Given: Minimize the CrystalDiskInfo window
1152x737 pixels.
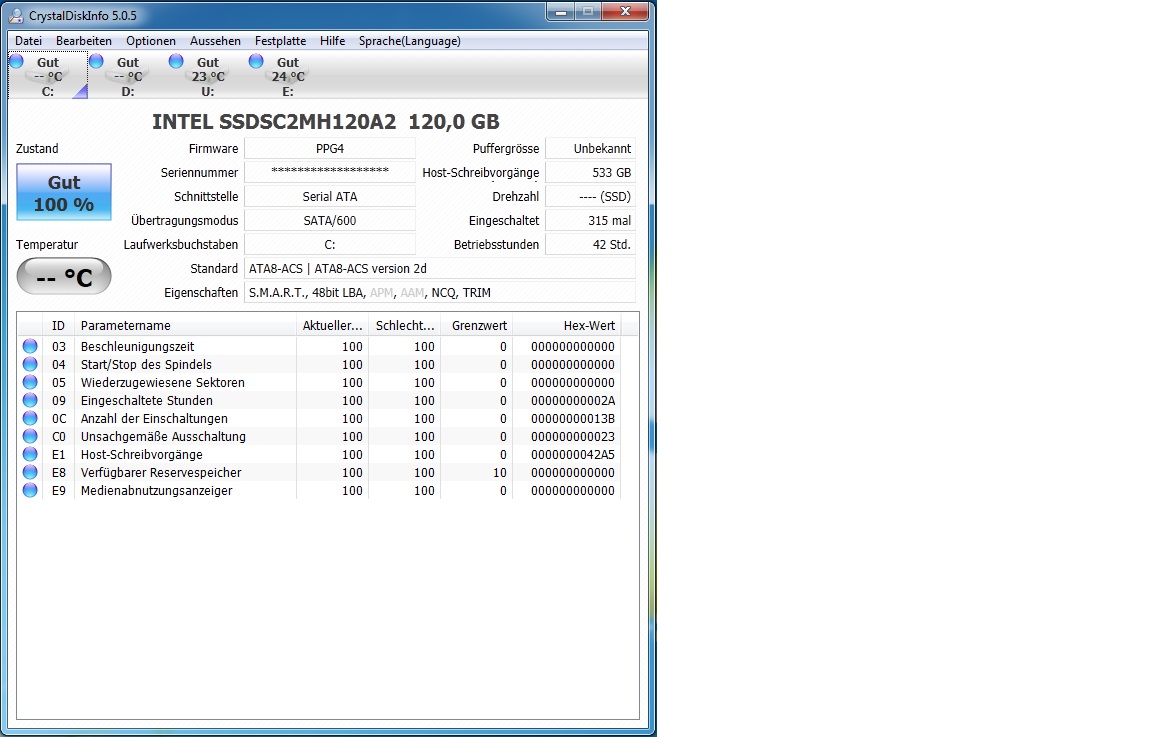Looking at the screenshot, I should tap(561, 11).
